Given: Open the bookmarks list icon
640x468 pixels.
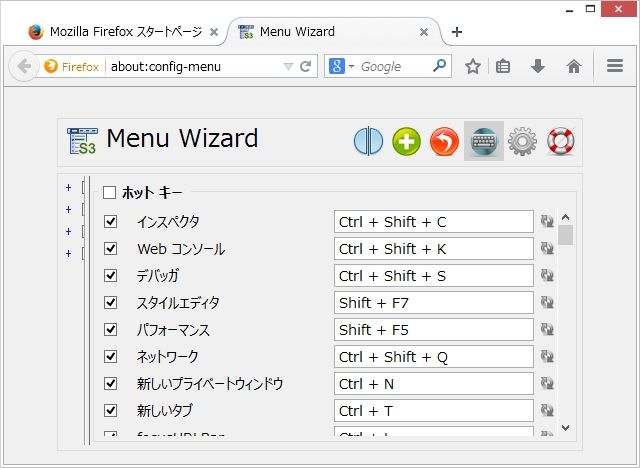Looking at the screenshot, I should click(x=502, y=66).
